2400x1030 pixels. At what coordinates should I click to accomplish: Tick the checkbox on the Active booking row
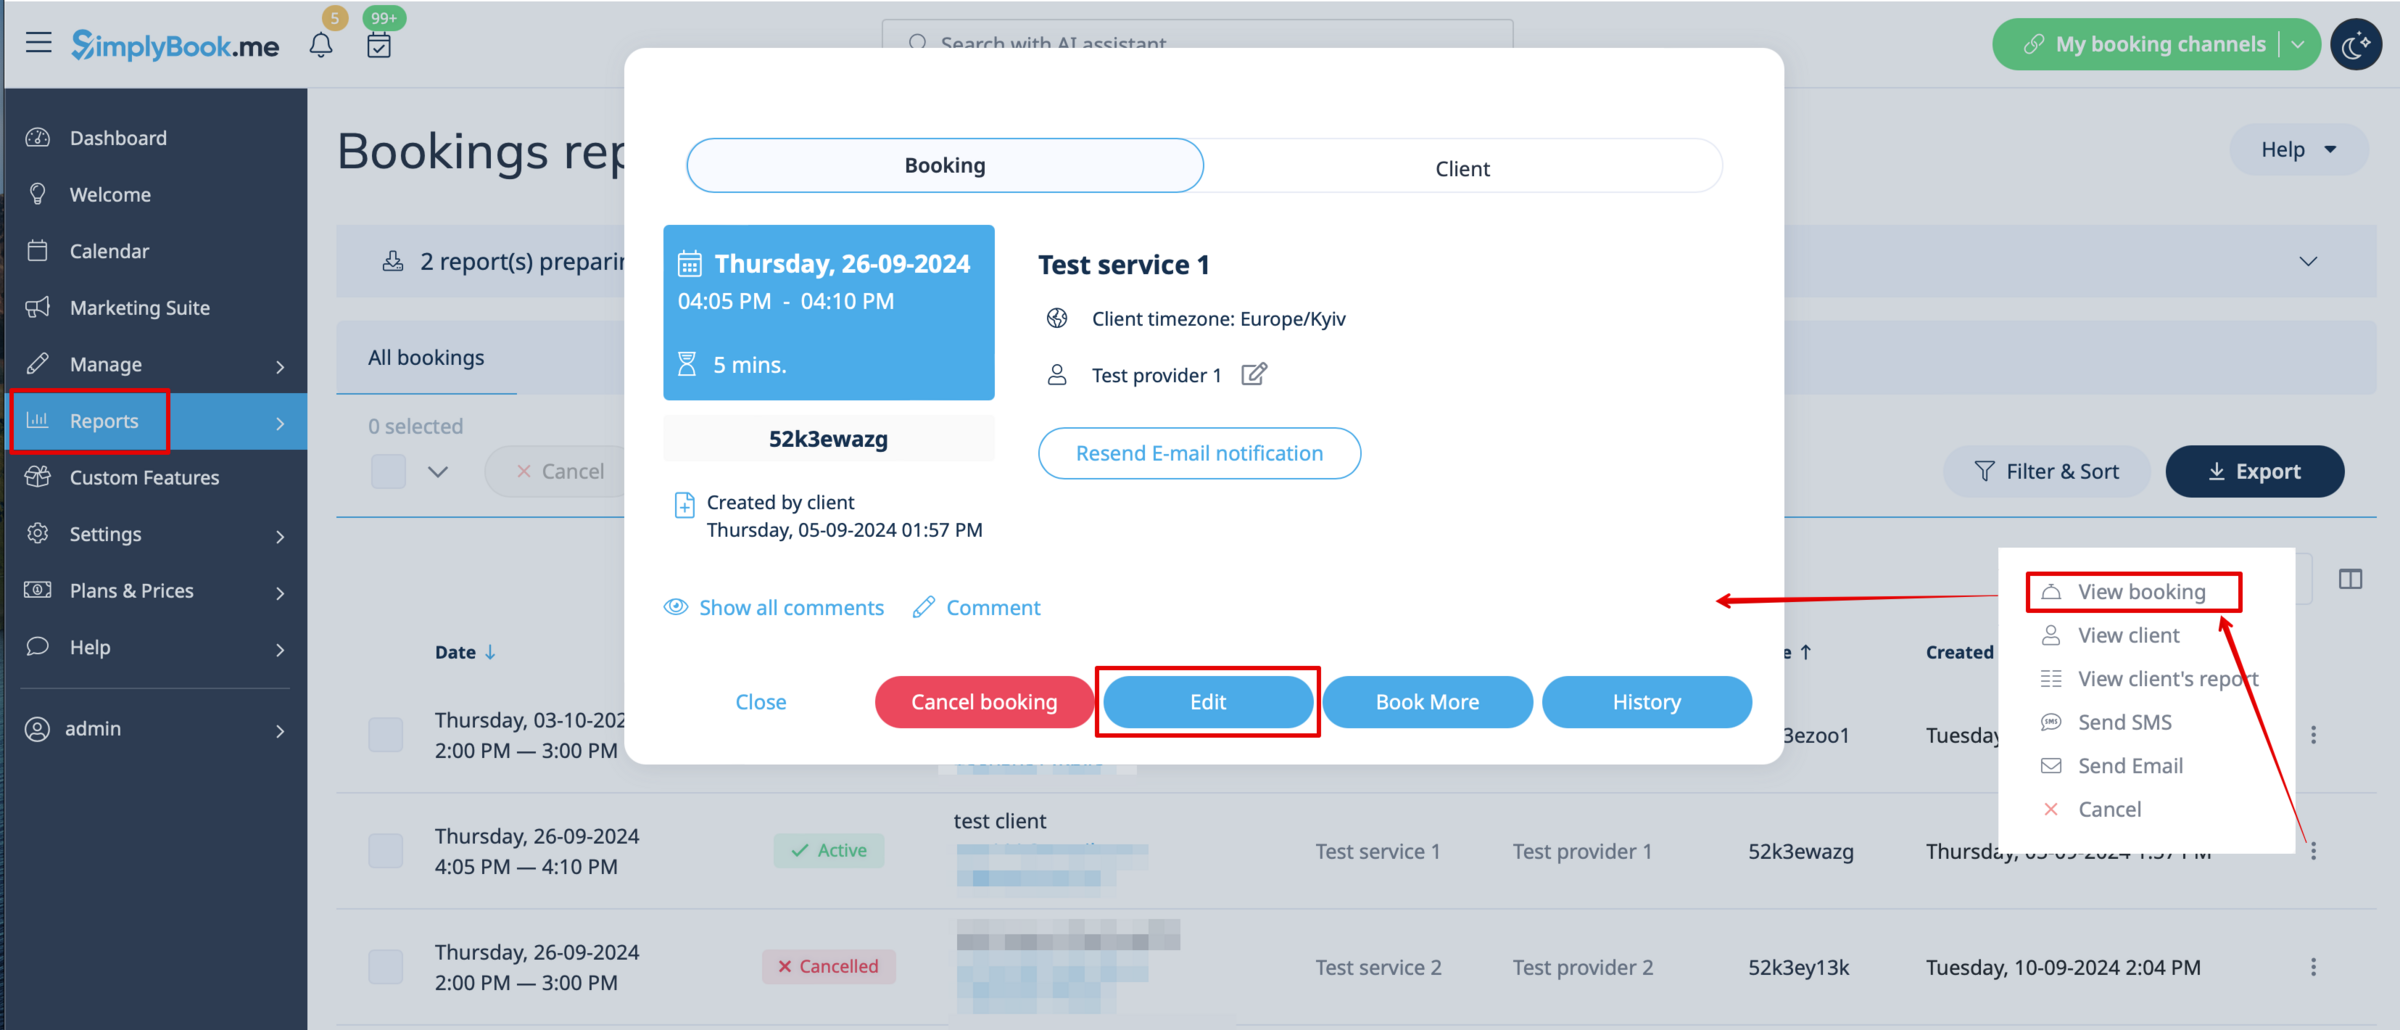click(x=385, y=850)
